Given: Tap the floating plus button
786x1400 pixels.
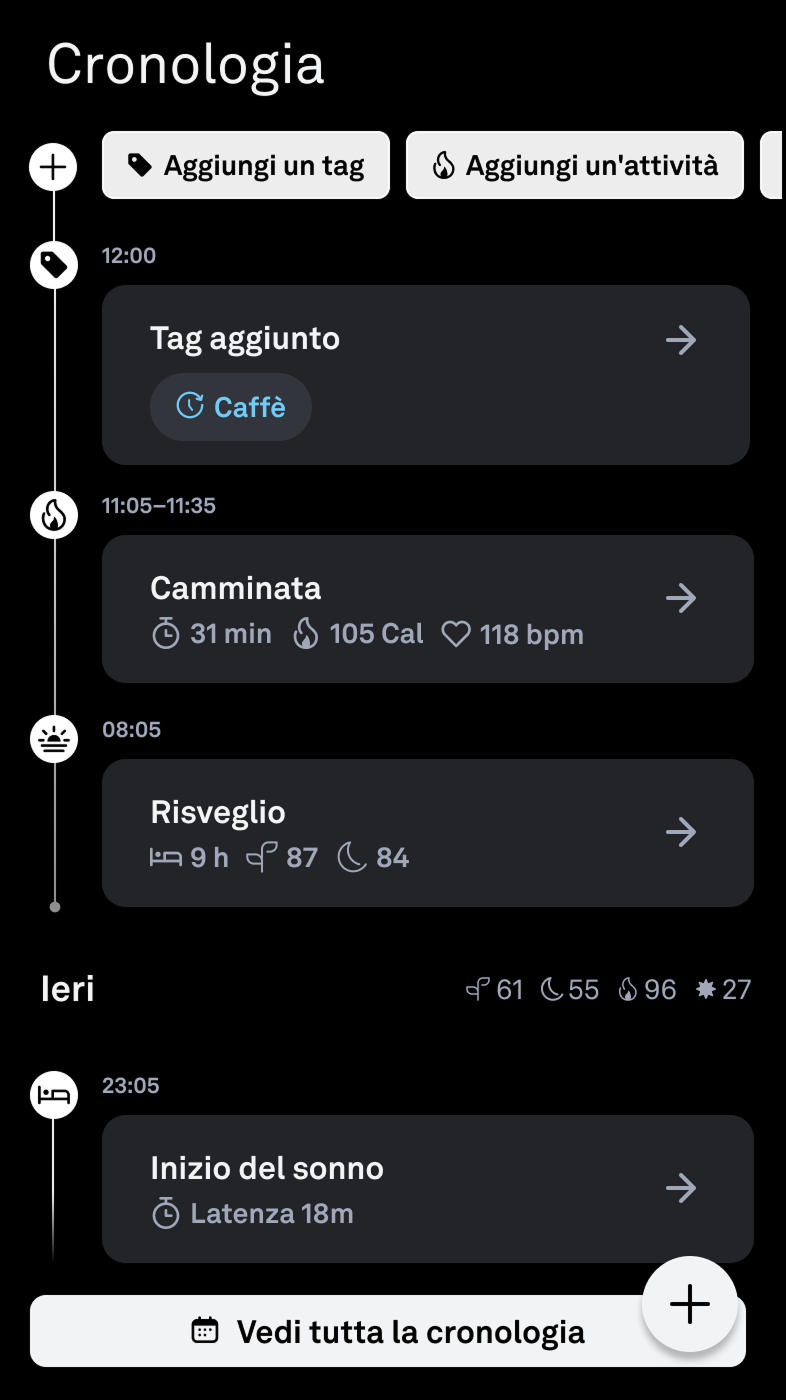Looking at the screenshot, I should [x=689, y=1305].
